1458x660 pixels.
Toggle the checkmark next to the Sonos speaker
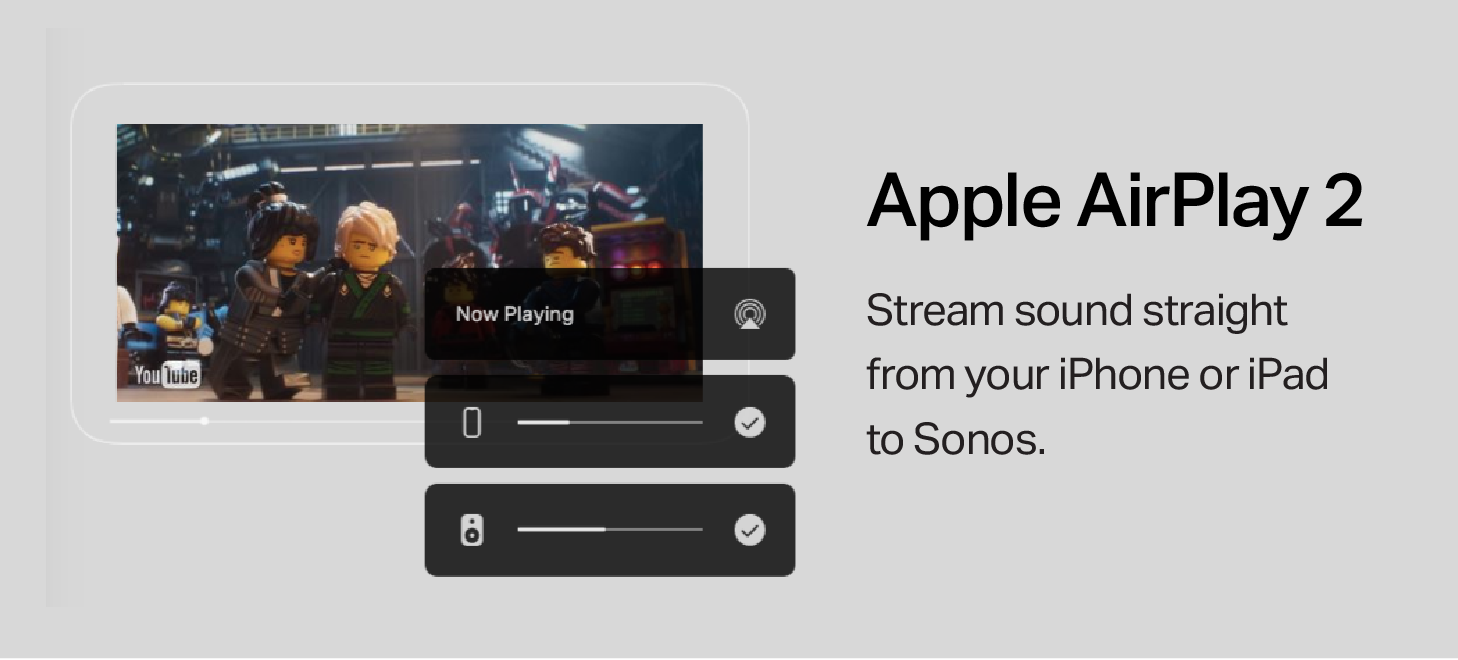pos(750,531)
